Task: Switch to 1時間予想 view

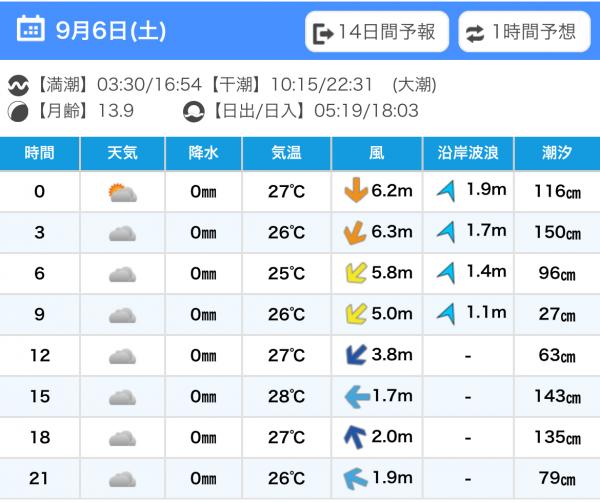Action: click(523, 32)
